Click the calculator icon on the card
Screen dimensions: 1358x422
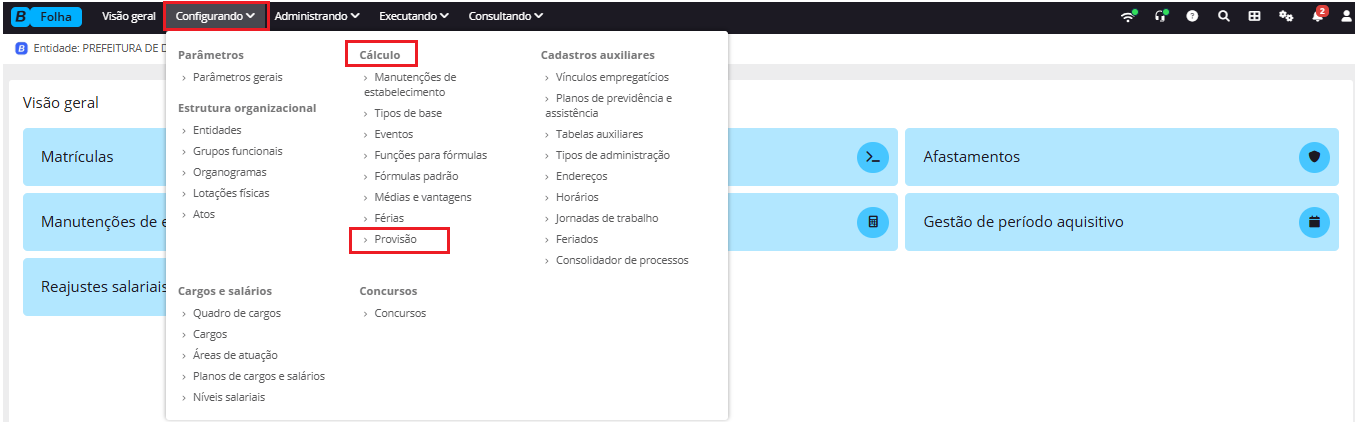873,222
